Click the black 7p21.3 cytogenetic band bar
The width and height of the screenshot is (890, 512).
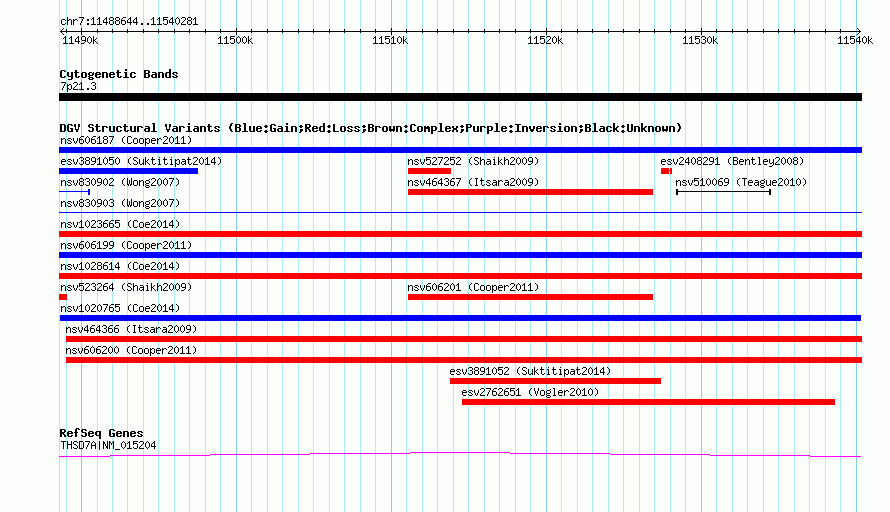(x=460, y=97)
